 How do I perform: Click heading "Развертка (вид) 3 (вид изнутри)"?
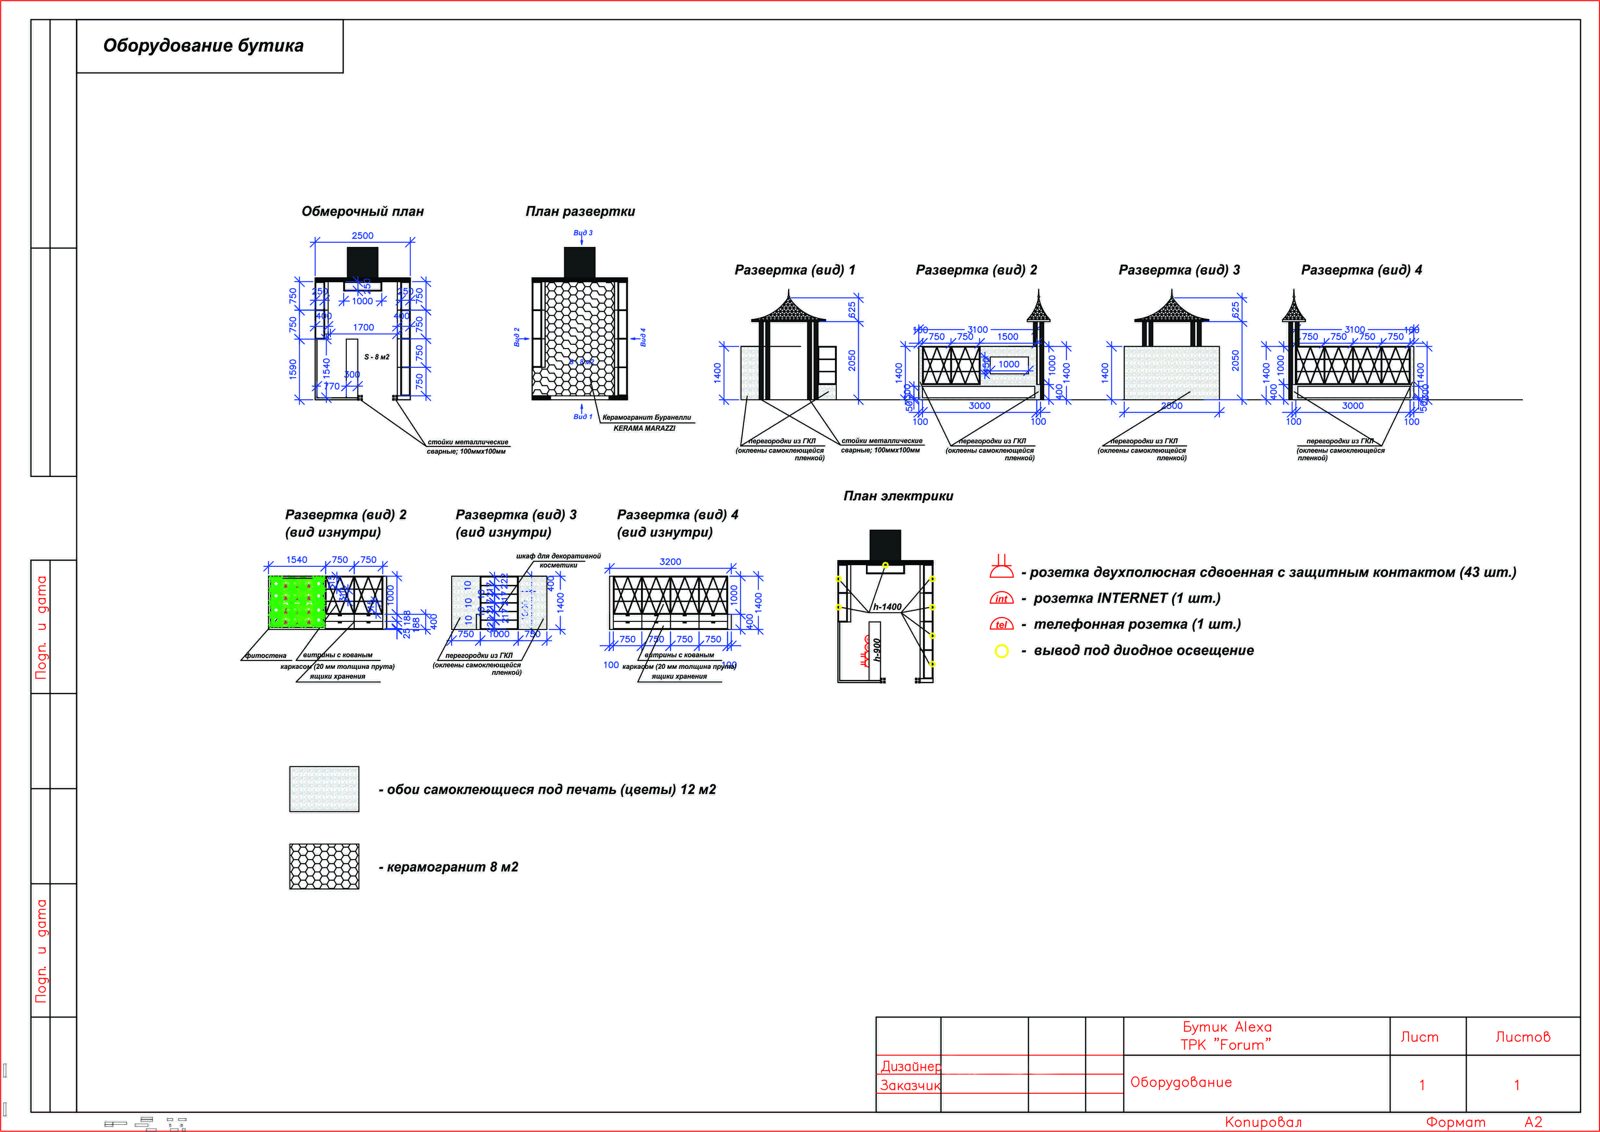coord(516,523)
